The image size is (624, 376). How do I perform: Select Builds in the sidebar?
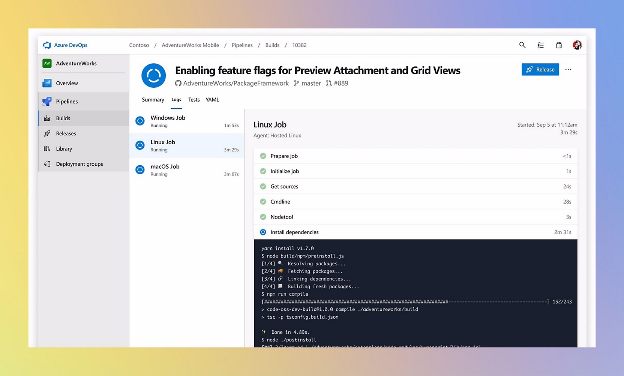pyautogui.click(x=83, y=118)
